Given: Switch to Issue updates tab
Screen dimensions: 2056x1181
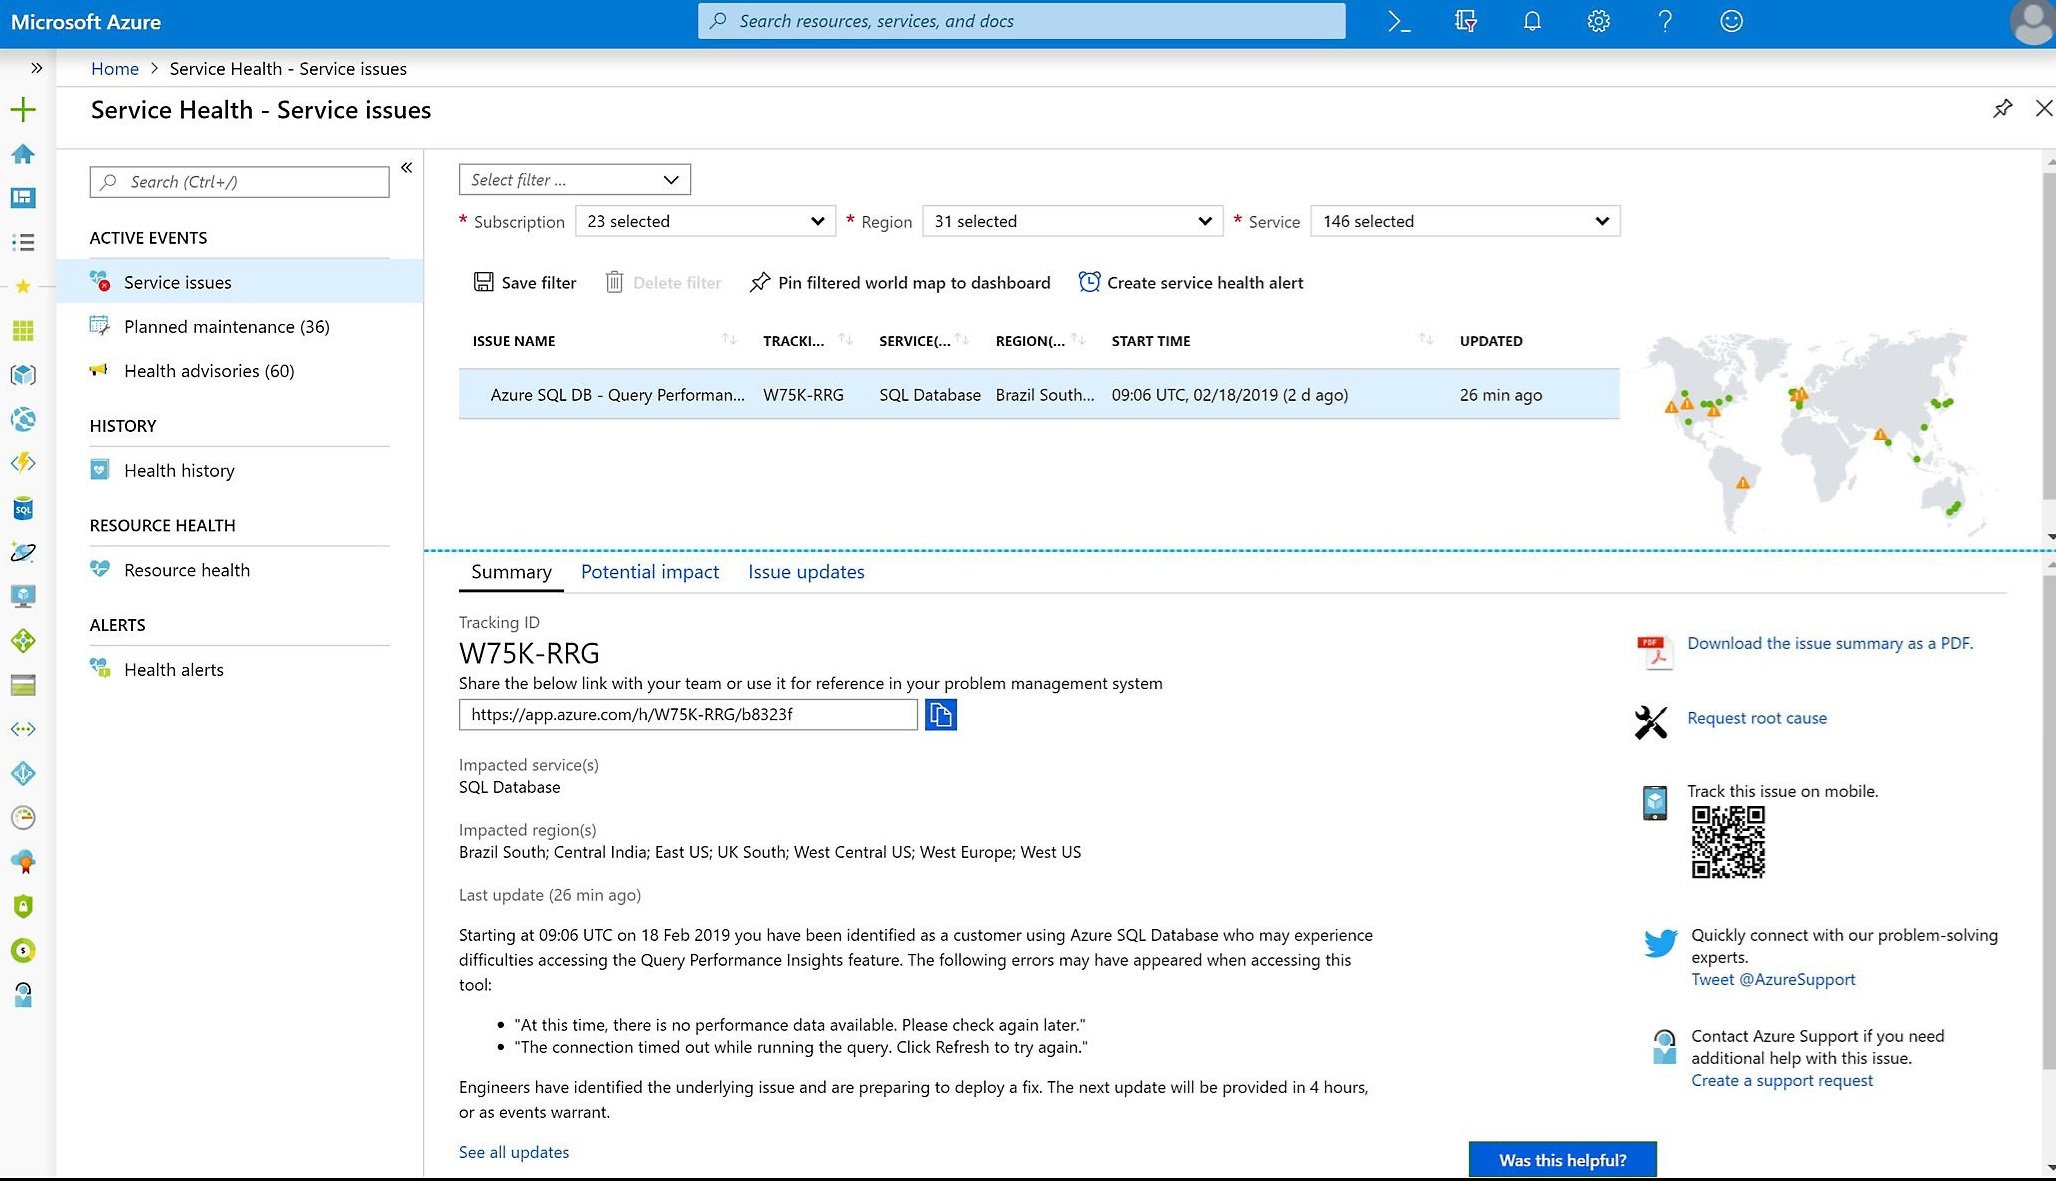Looking at the screenshot, I should 806,572.
